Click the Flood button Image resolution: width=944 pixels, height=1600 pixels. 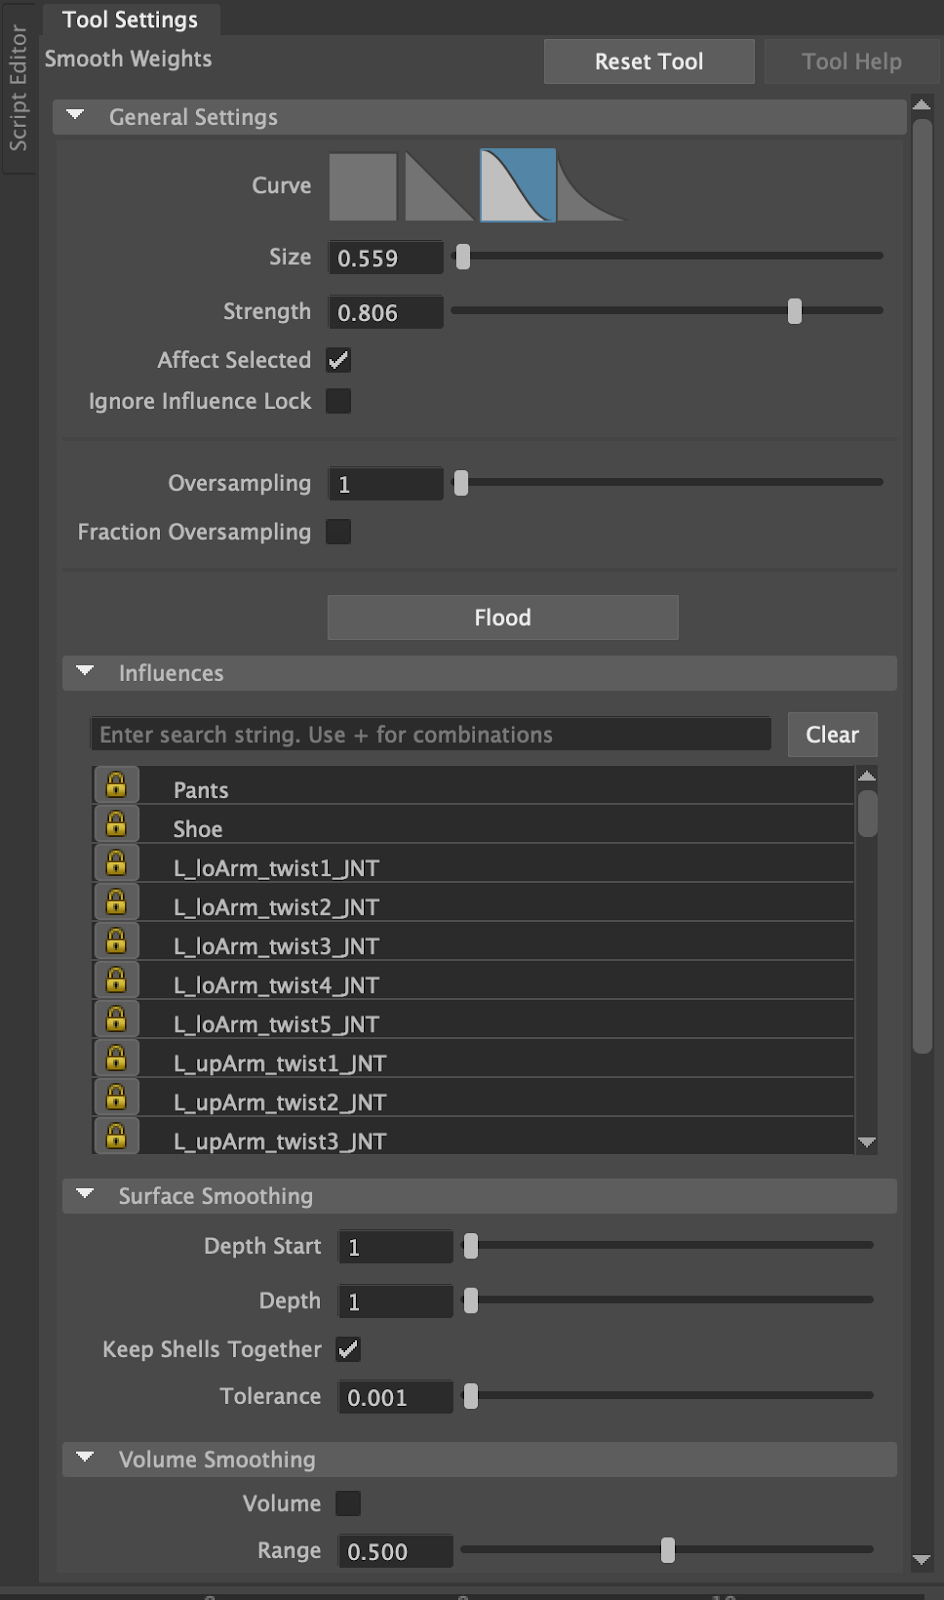click(x=503, y=617)
